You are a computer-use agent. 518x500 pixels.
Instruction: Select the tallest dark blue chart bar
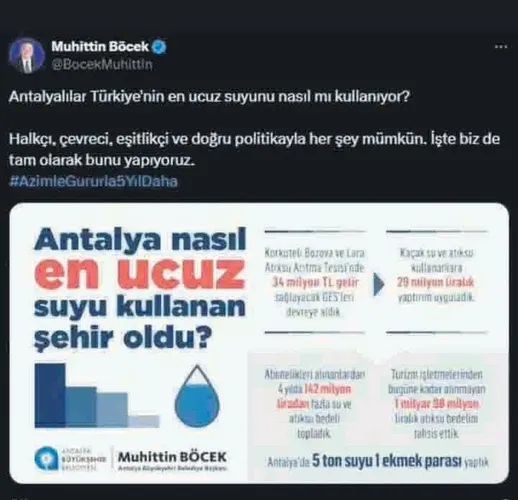click(x=50, y=395)
